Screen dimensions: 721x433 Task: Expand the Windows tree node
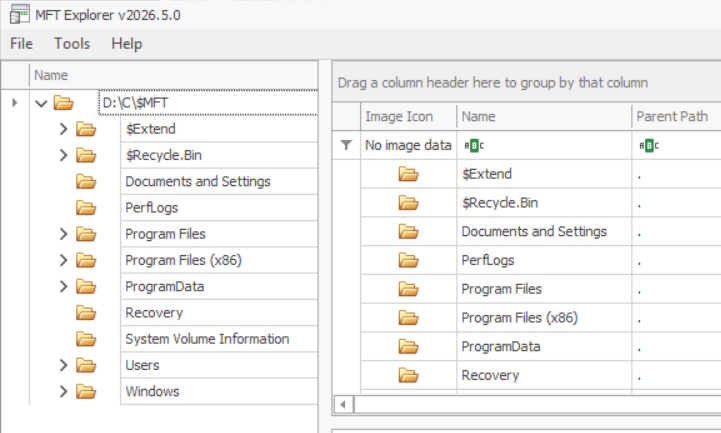coord(63,392)
